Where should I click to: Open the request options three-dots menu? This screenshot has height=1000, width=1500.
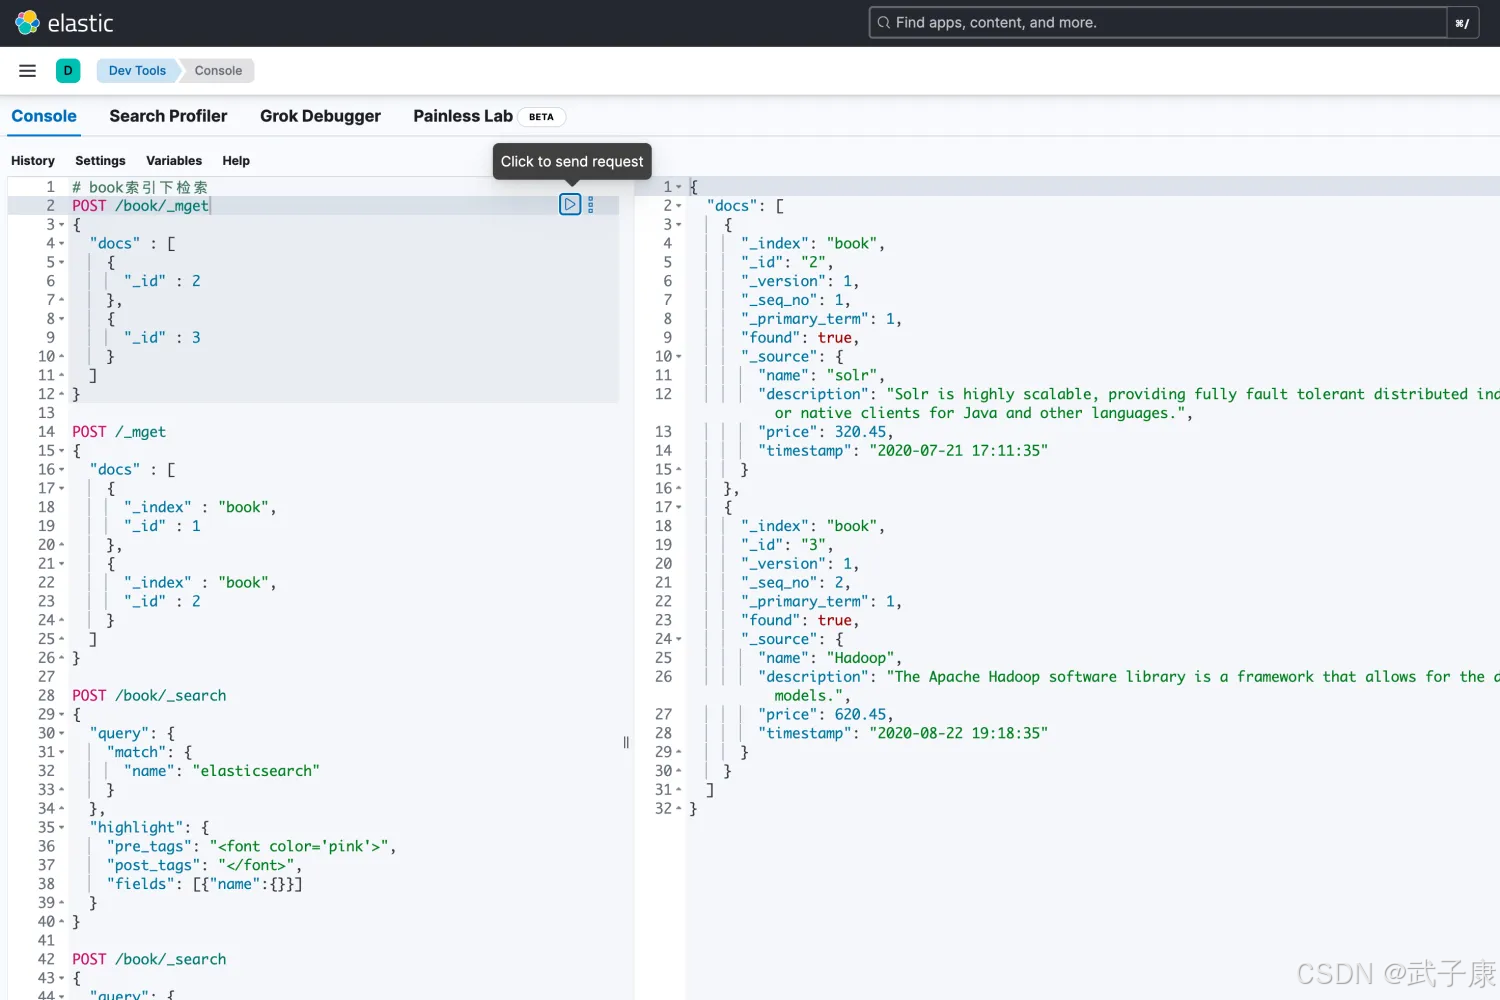591,205
